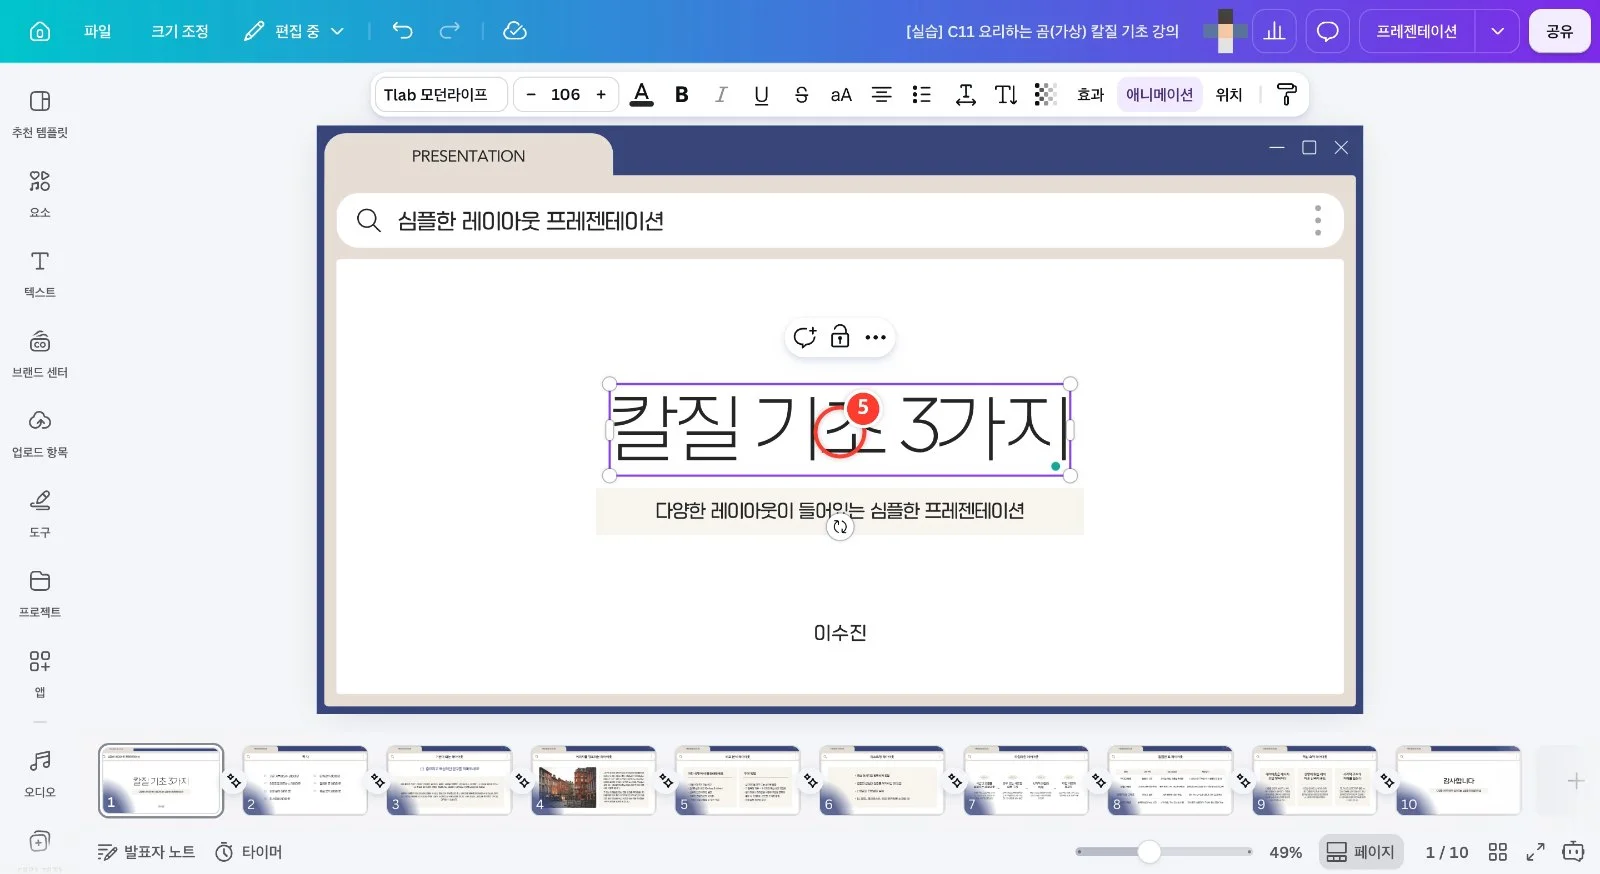Select slide thumbnail 4 with photo
Screen dimensions: 1600x874
pos(594,780)
